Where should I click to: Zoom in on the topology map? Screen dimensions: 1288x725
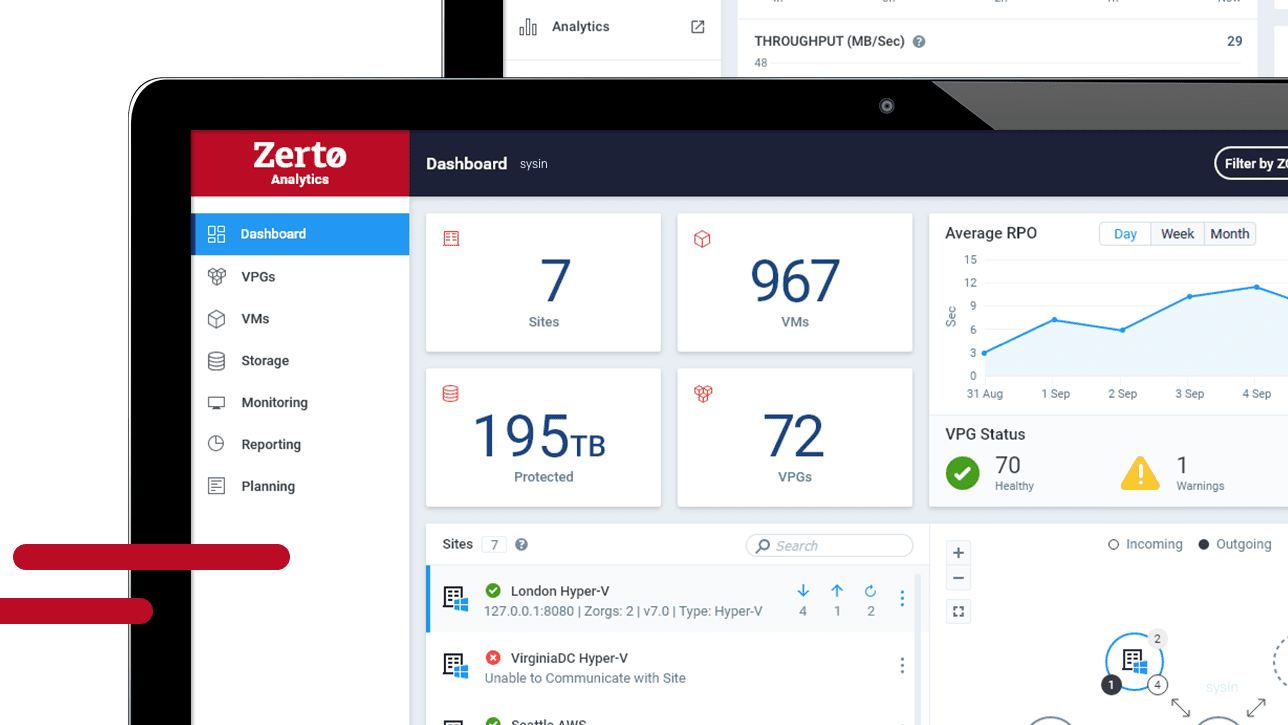point(958,553)
